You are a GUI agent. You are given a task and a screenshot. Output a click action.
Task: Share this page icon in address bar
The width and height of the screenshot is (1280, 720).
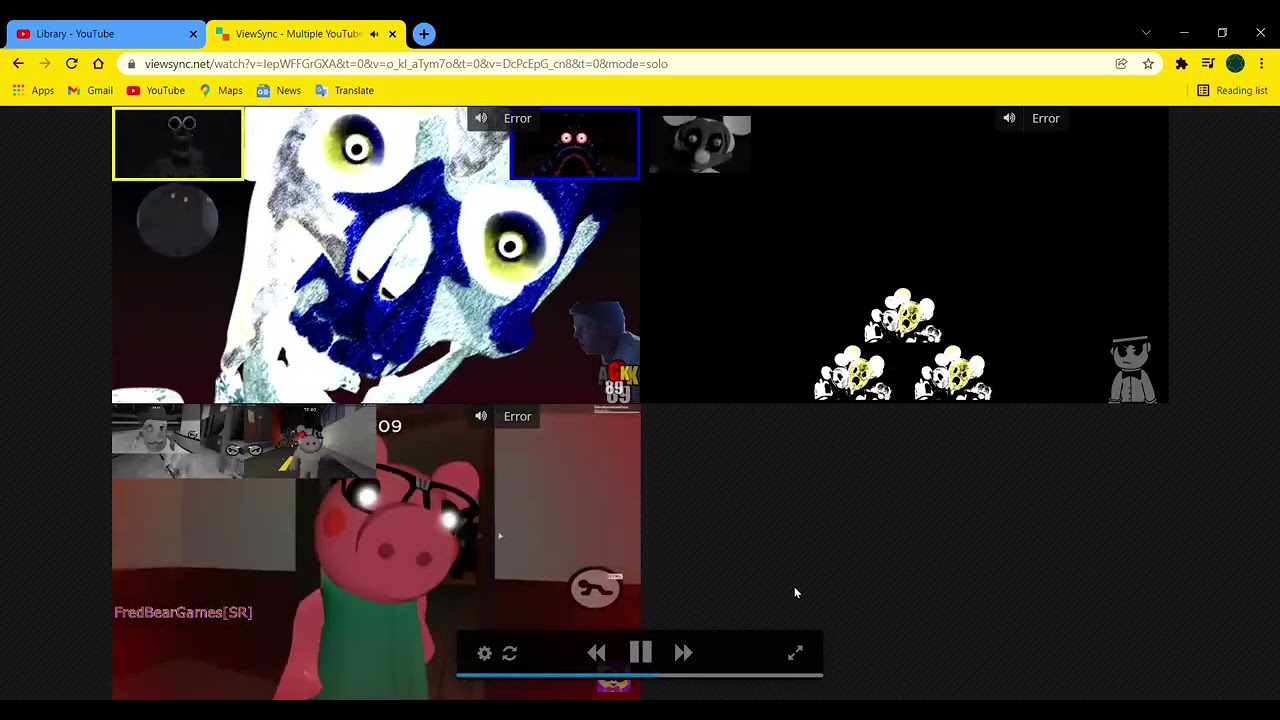1121,64
